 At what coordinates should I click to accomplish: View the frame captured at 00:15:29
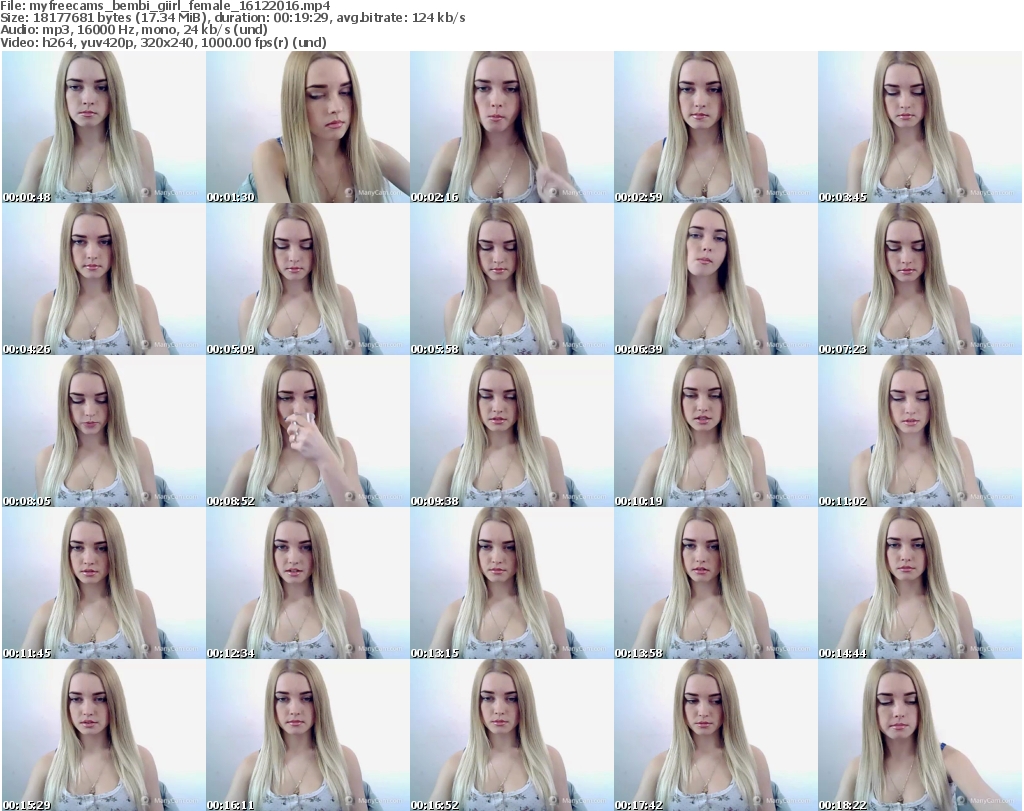[104, 735]
